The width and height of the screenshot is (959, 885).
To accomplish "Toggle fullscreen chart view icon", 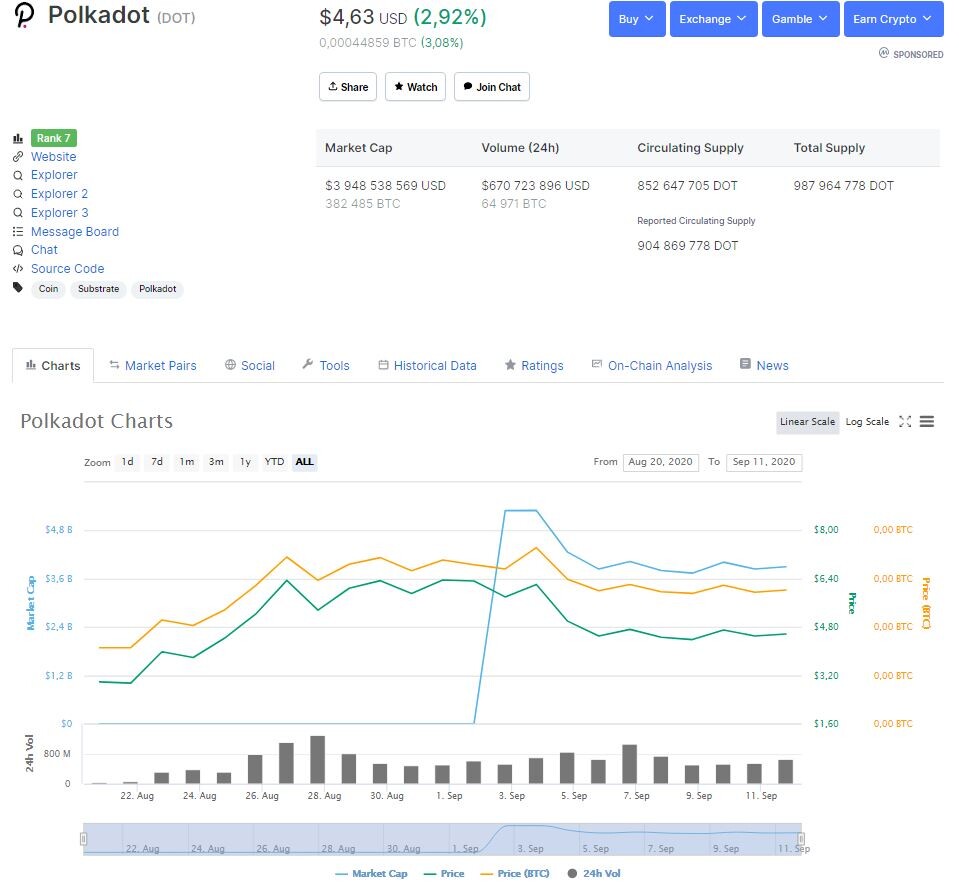I will click(905, 421).
